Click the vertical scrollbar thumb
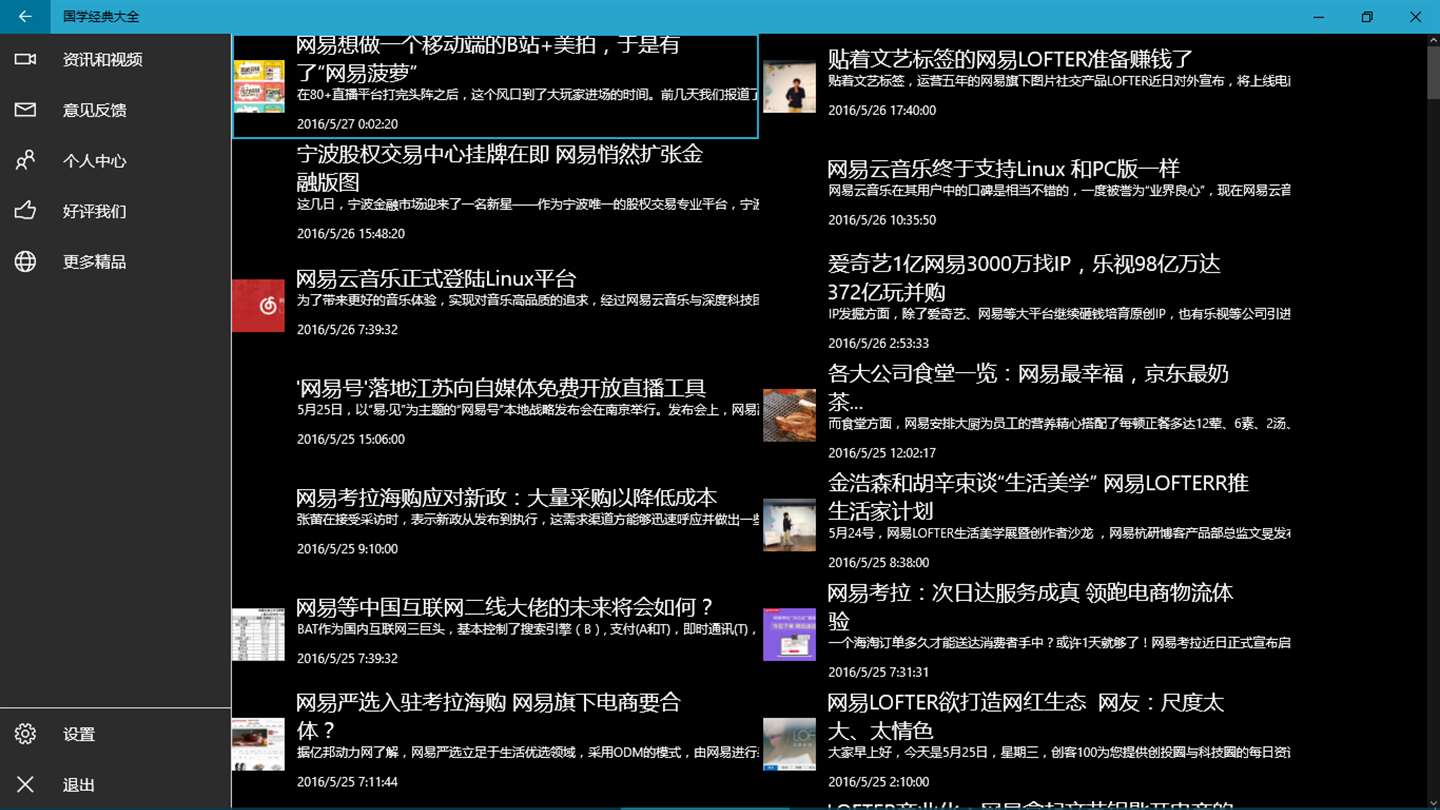 coord(1432,72)
